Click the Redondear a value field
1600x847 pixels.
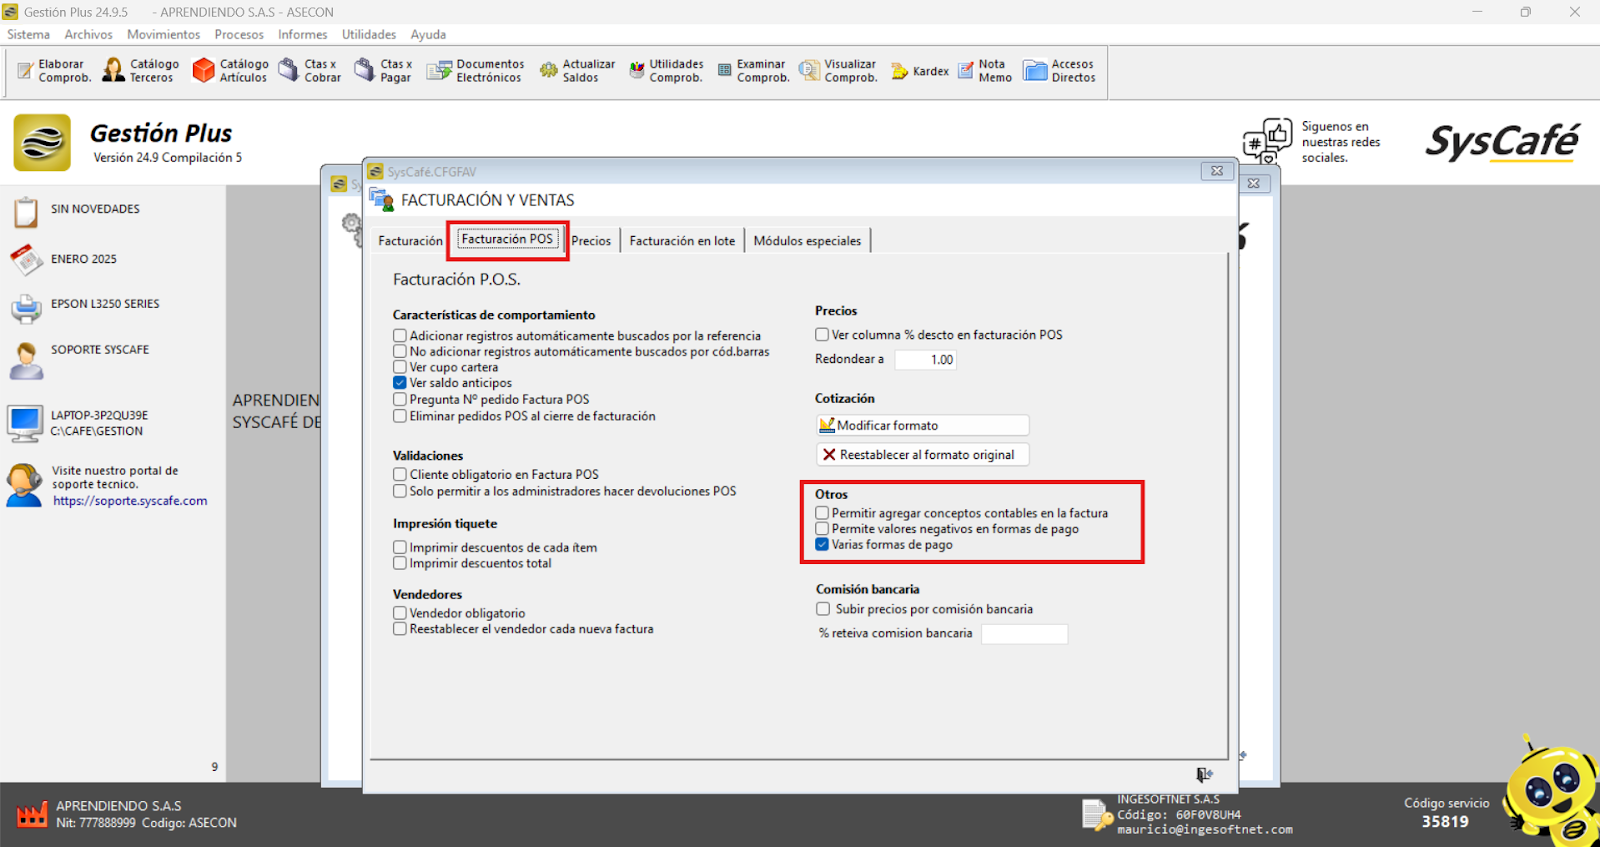(925, 360)
